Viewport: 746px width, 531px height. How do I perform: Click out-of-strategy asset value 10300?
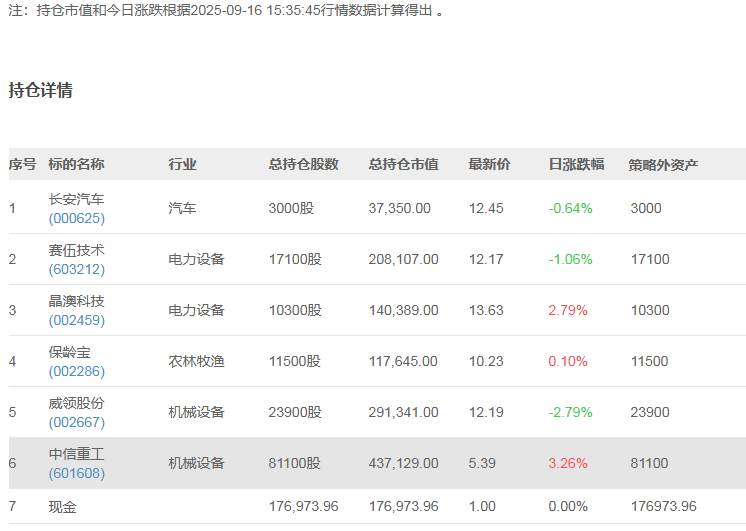(650, 310)
